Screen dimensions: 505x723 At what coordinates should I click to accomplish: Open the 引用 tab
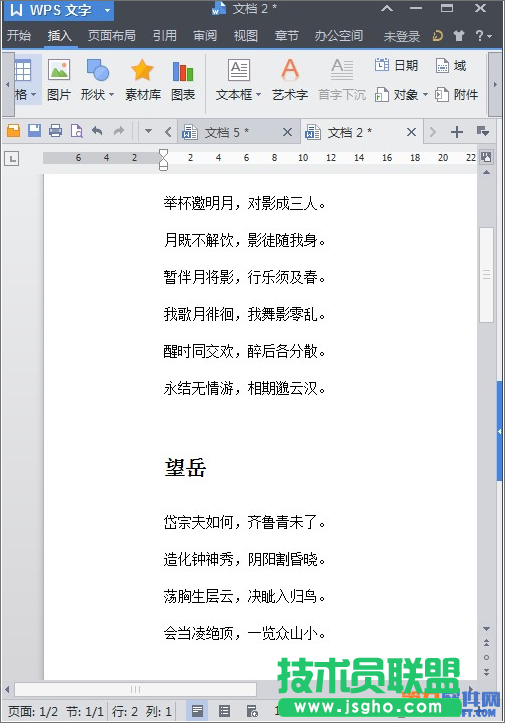[165, 36]
